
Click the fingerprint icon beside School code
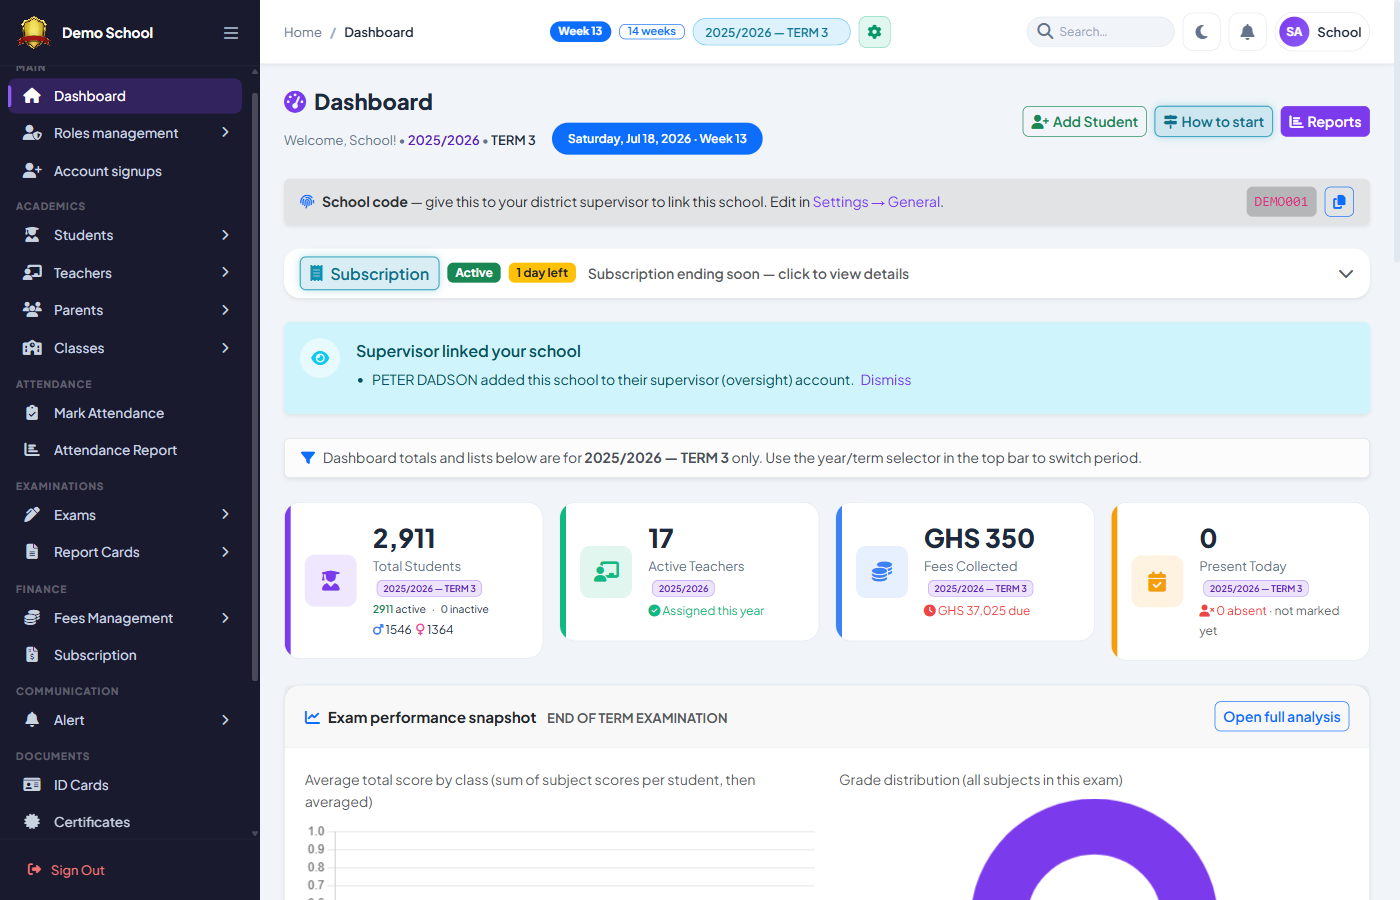(307, 202)
